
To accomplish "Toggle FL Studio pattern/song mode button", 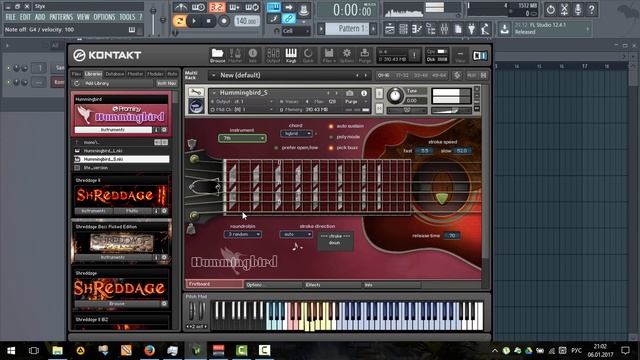I will [x=179, y=20].
